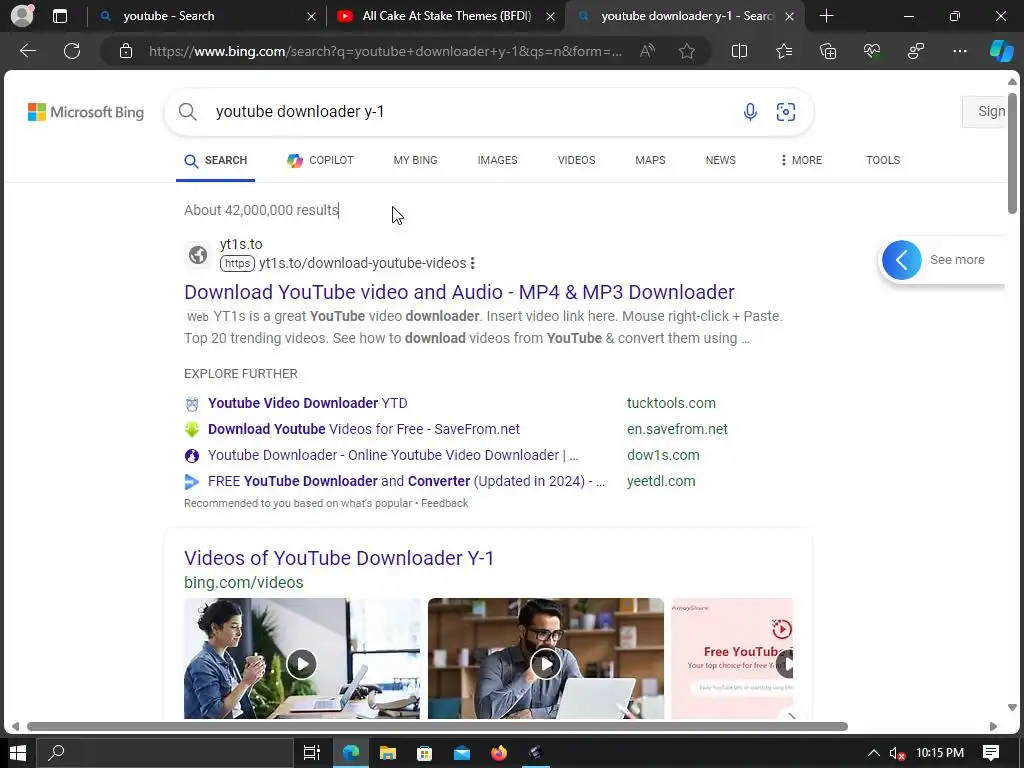This screenshot has width=1024, height=768.
Task: Open the browser profile avatar
Action: pyautogui.click(x=22, y=16)
